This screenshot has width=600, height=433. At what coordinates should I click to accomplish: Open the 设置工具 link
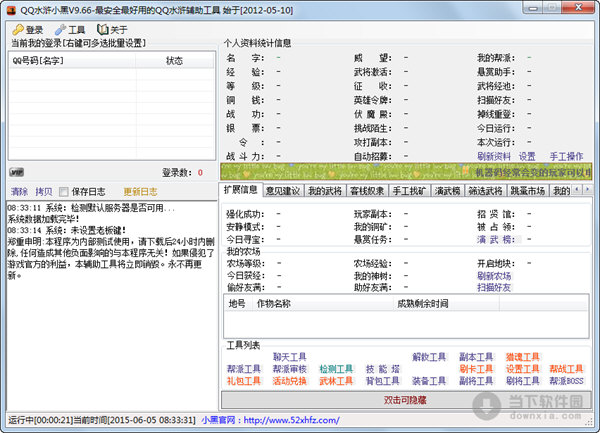point(522,369)
